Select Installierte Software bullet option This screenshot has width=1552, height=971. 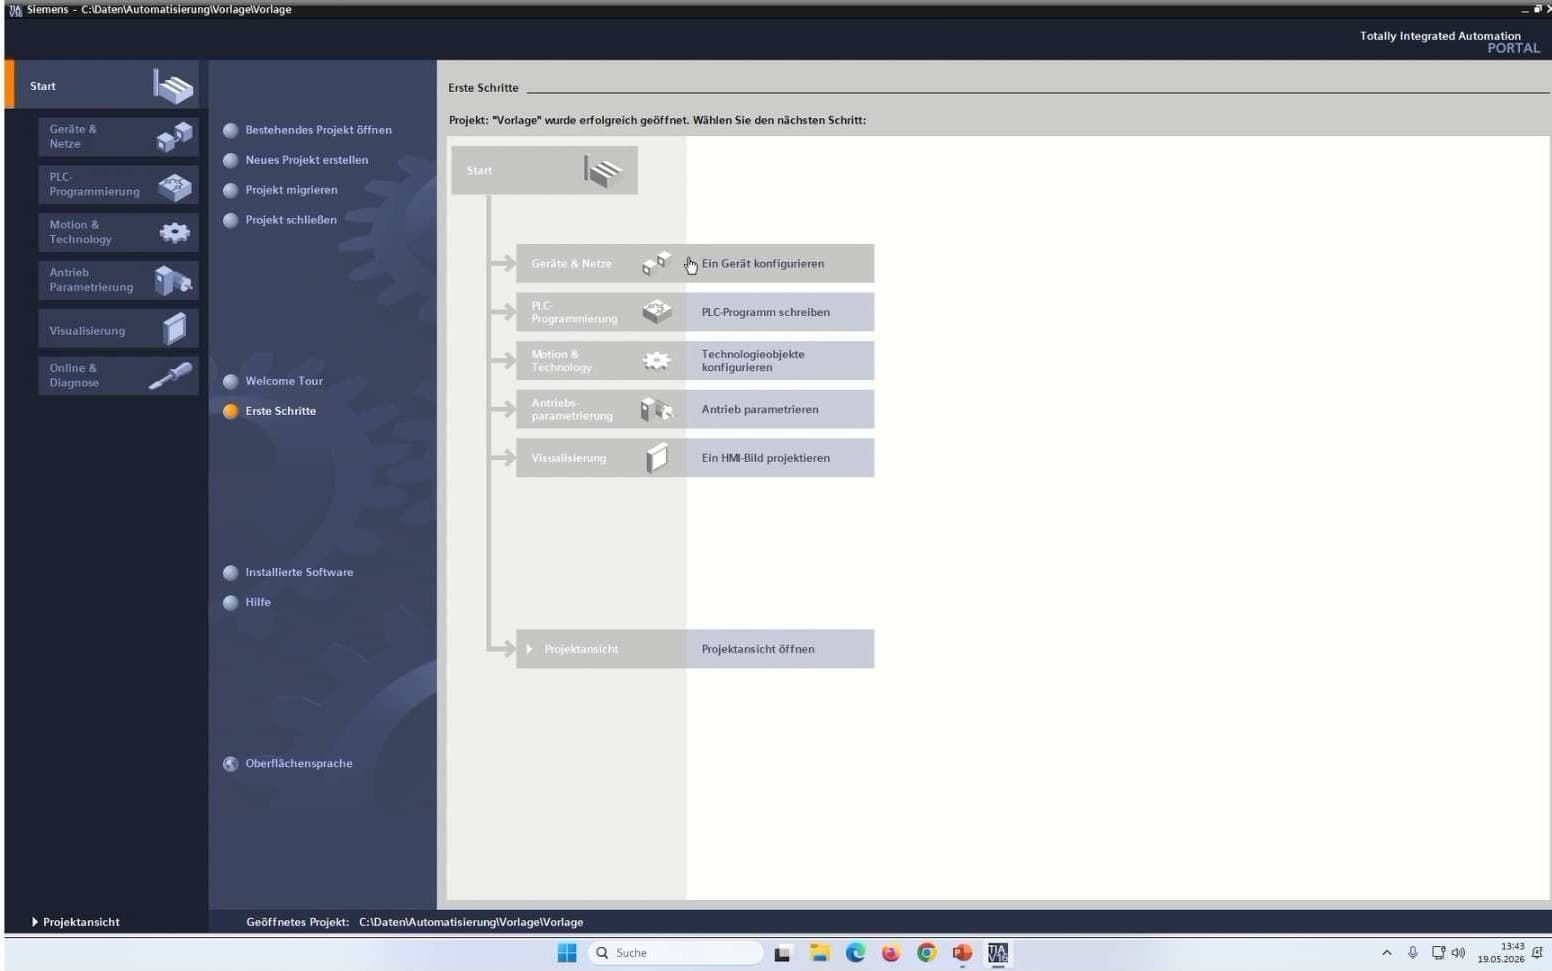[x=230, y=572]
